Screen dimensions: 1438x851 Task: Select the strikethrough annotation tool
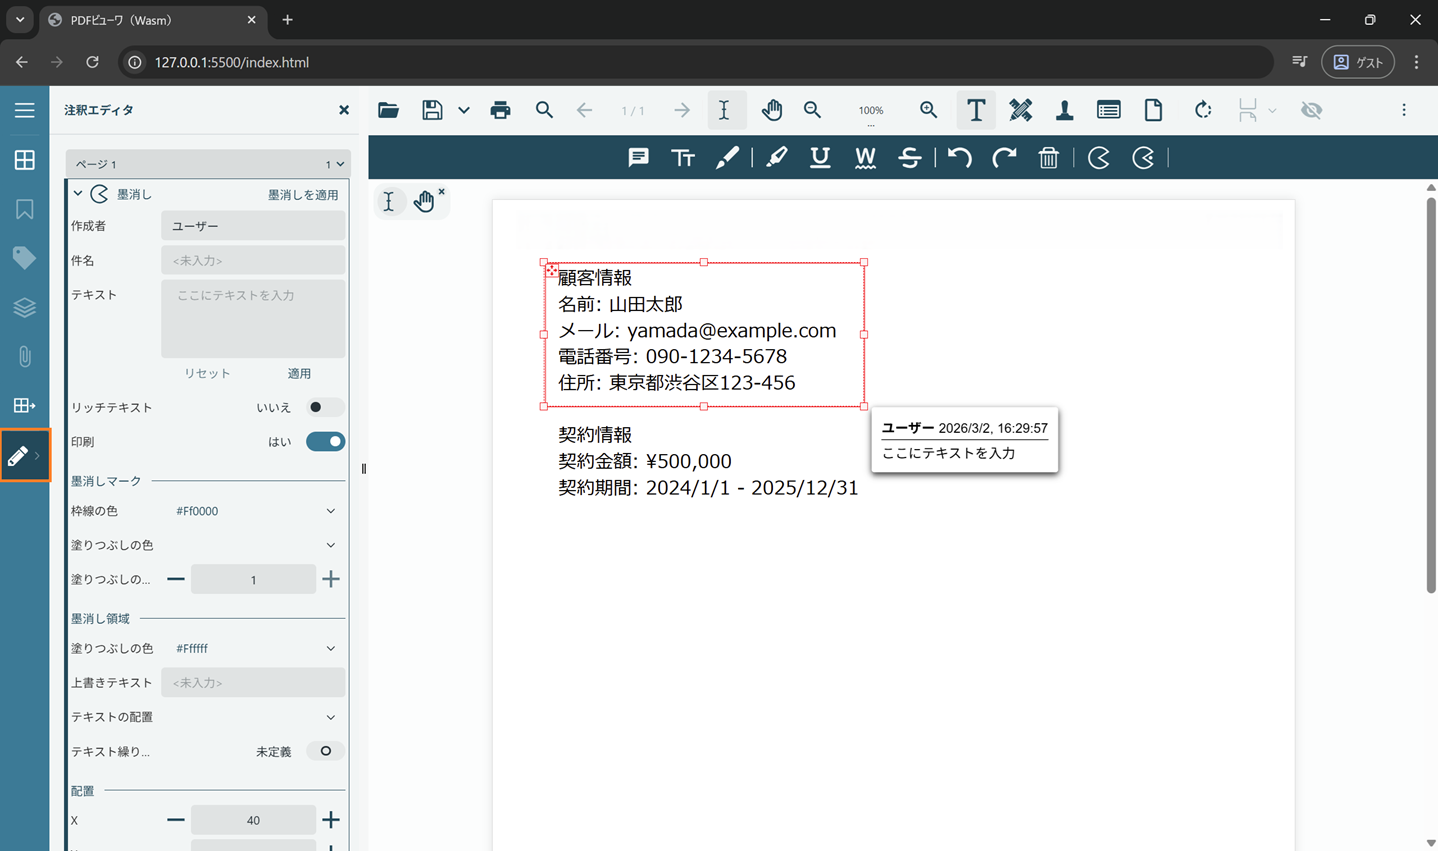pyautogui.click(x=909, y=158)
